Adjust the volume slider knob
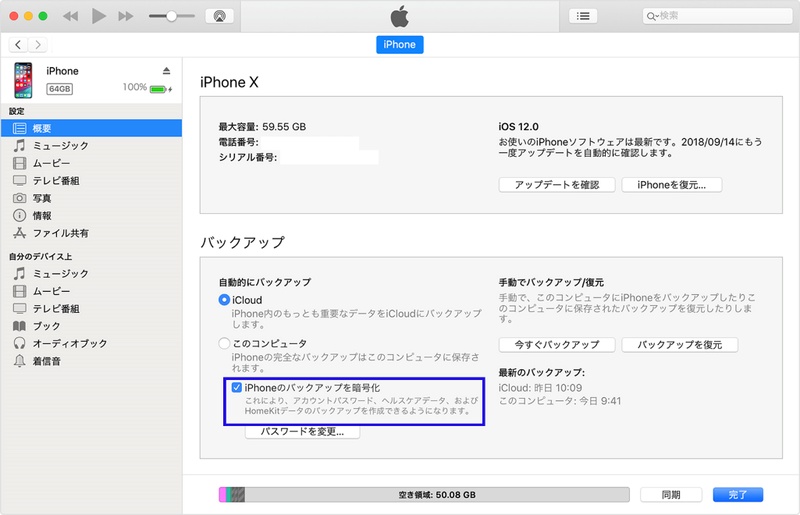Viewport: 800px width, 515px height. click(171, 16)
